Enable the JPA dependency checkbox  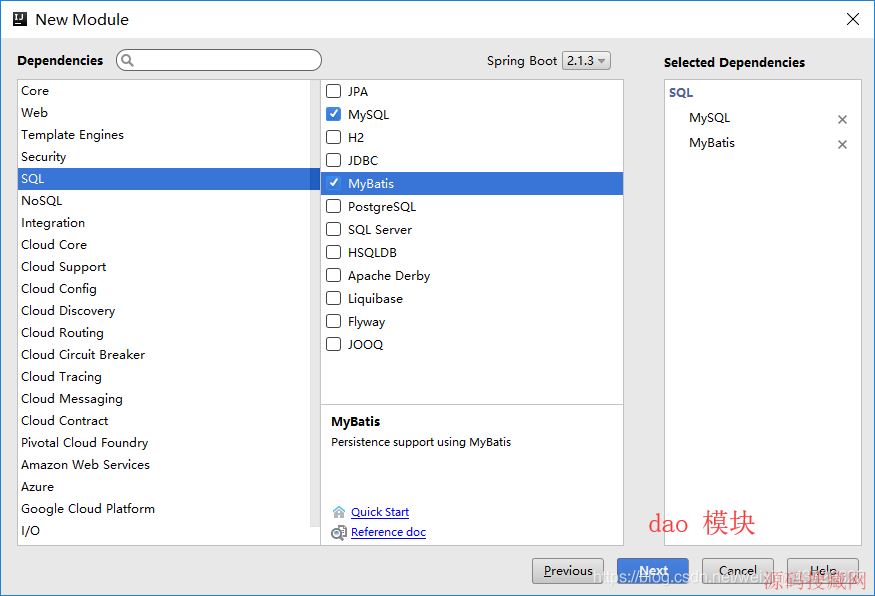coord(334,91)
